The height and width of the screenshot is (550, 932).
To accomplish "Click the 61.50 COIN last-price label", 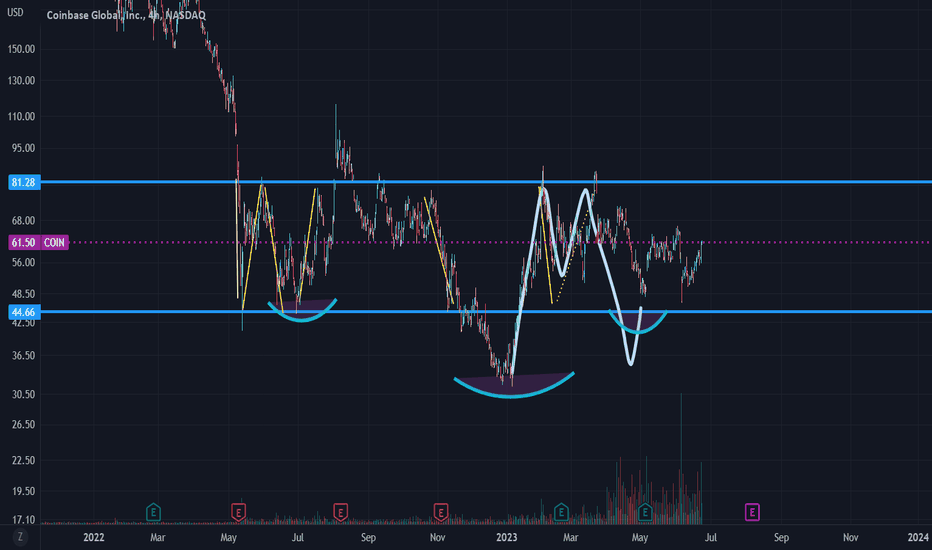I will [x=38, y=243].
